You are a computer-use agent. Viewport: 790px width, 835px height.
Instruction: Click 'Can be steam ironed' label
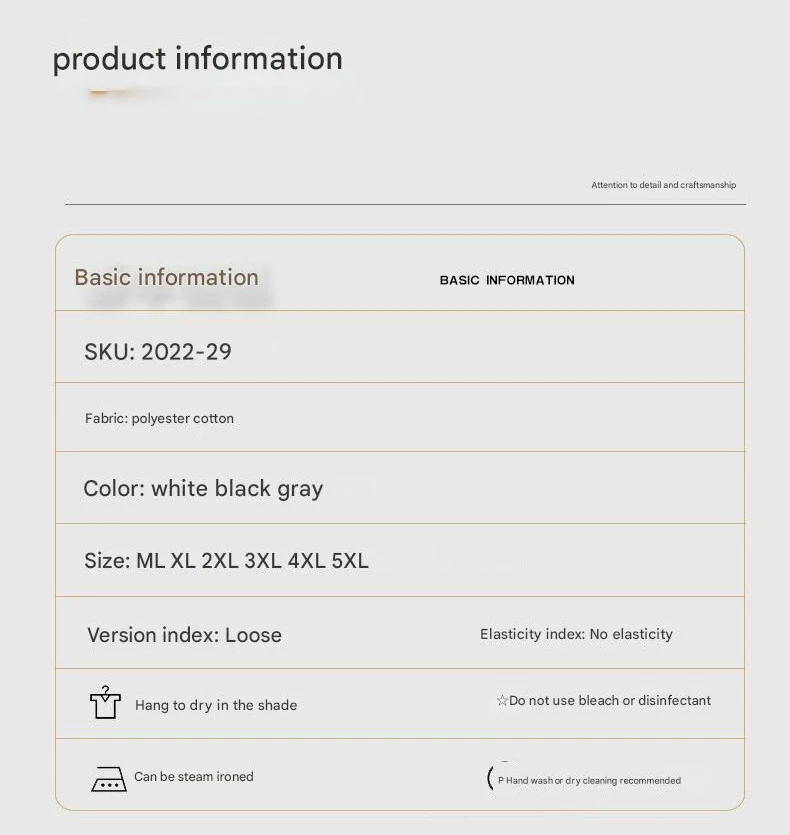[193, 776]
